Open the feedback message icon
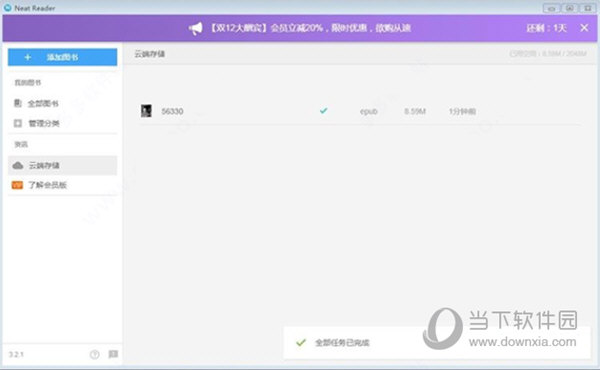The width and height of the screenshot is (600, 370). 113,354
